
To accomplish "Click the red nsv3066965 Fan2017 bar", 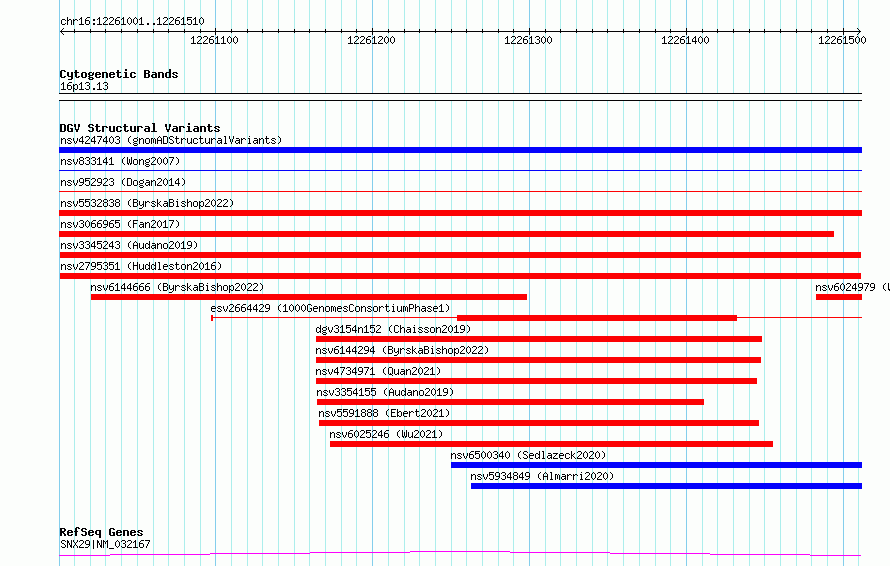I will point(446,234).
